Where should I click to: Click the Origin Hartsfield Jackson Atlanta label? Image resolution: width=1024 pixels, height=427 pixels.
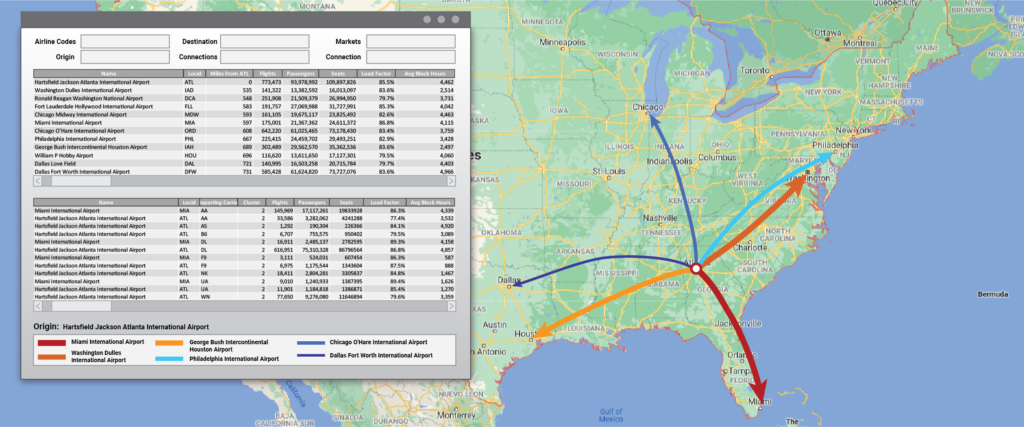pos(121,326)
